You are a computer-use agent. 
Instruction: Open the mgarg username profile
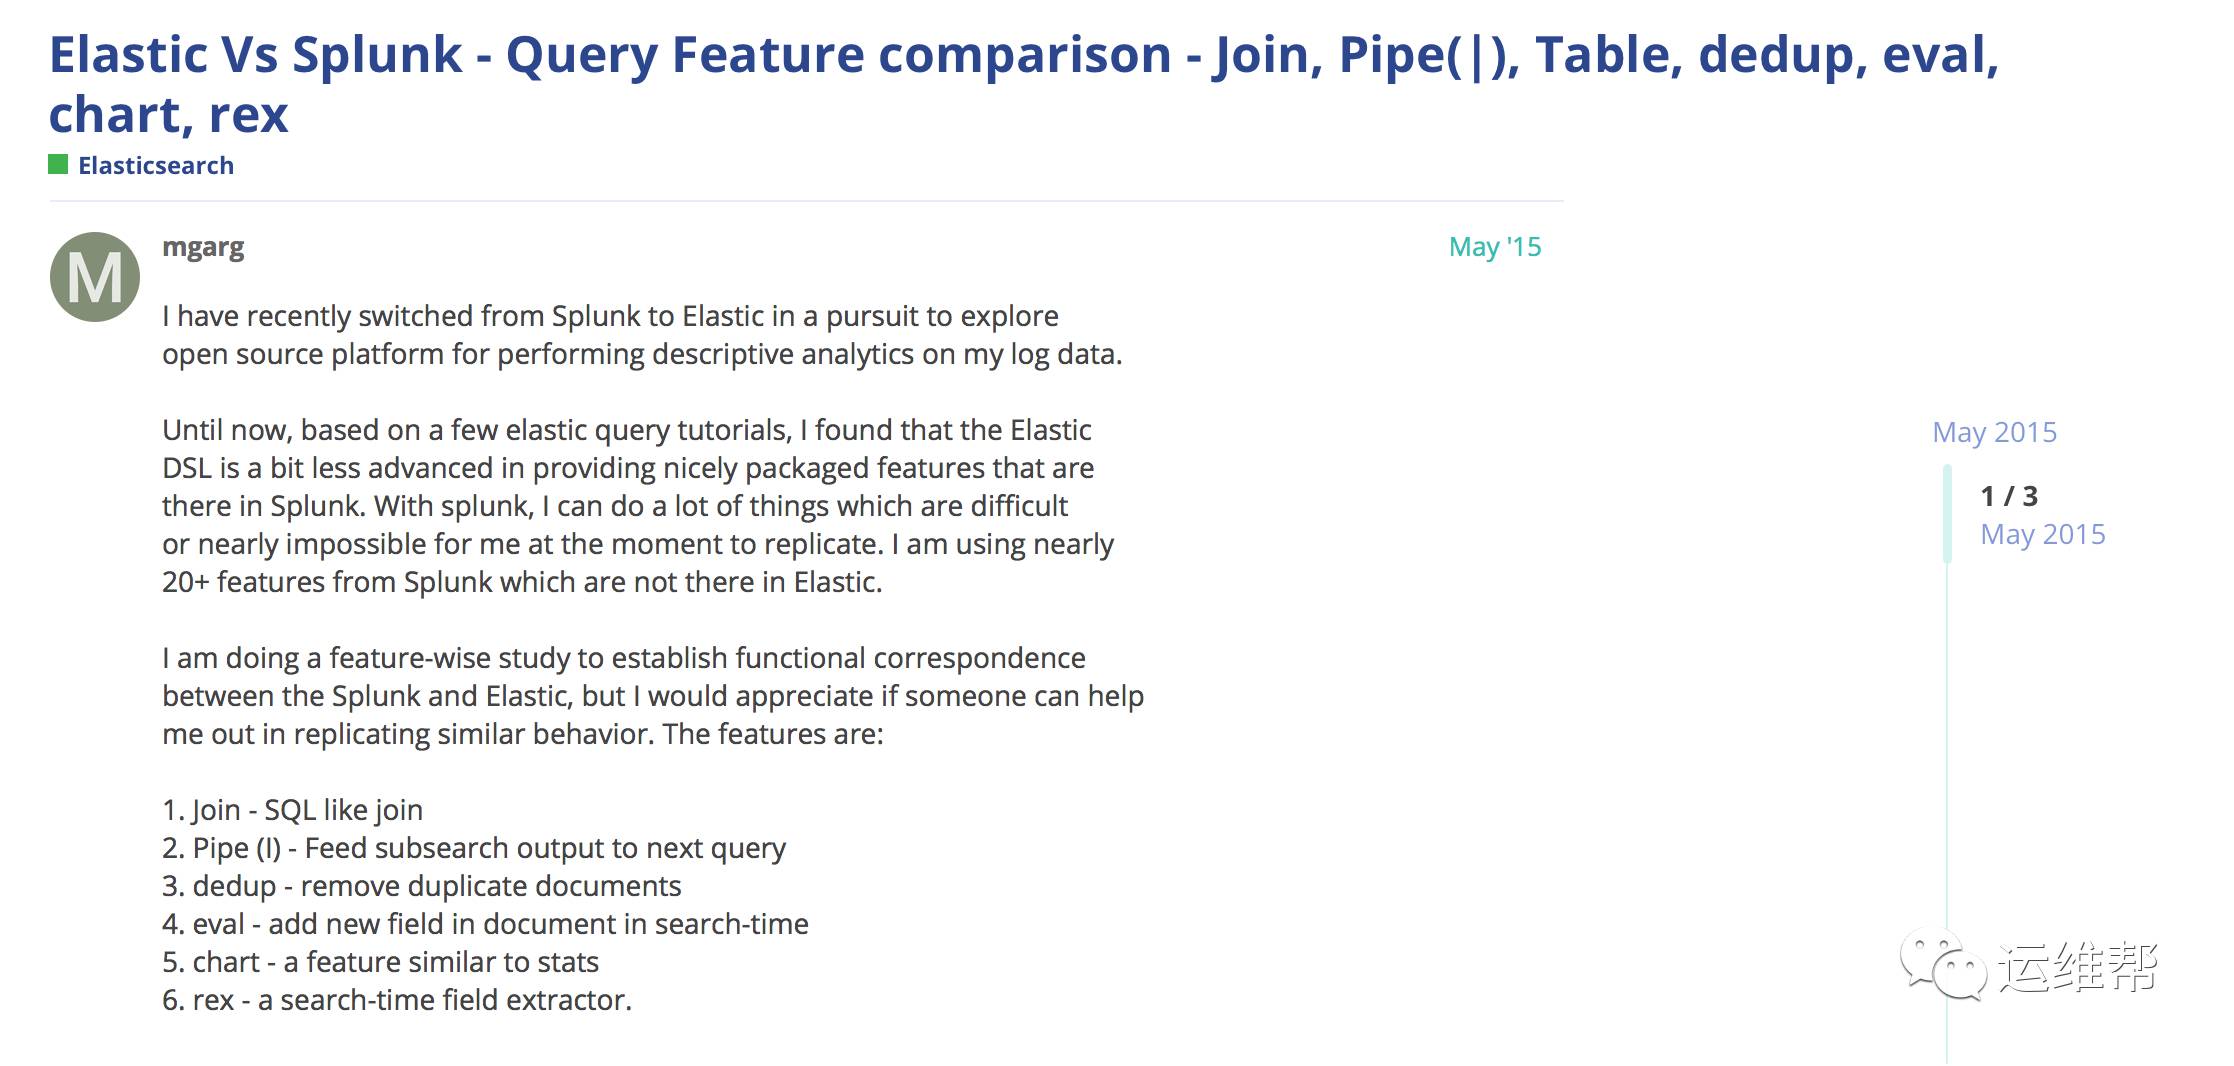coord(203,247)
